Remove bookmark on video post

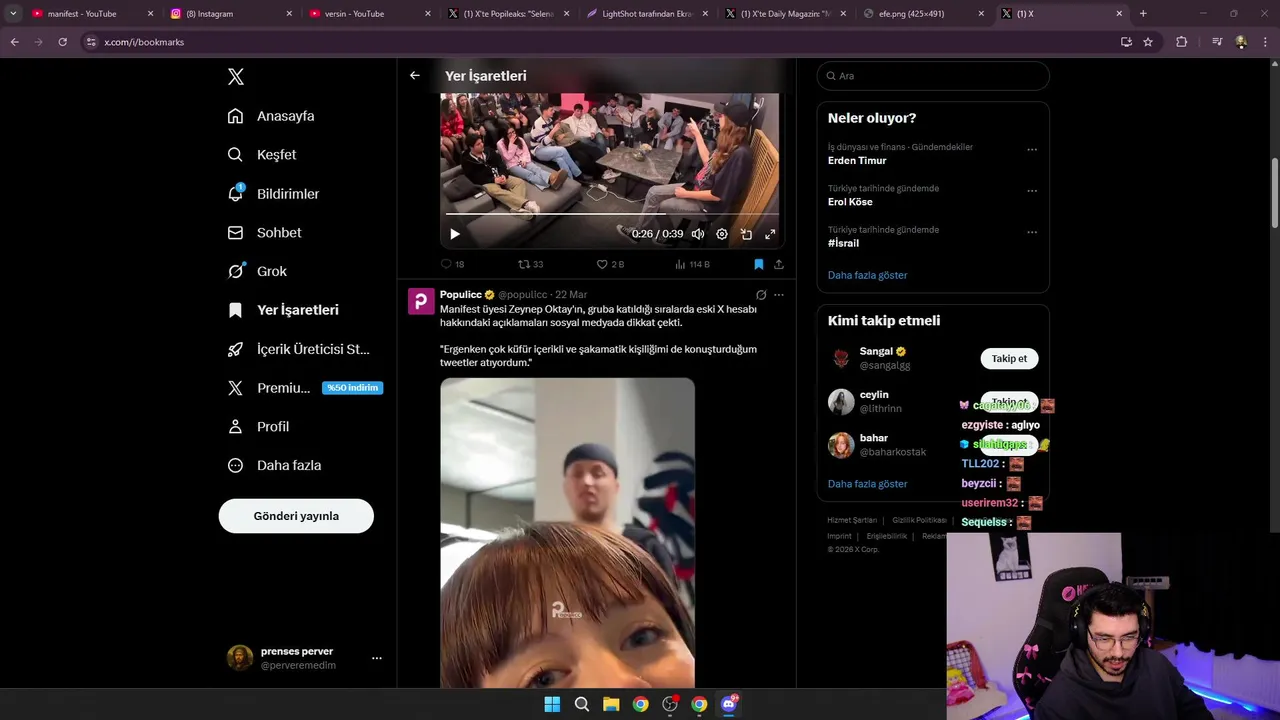tap(758, 264)
